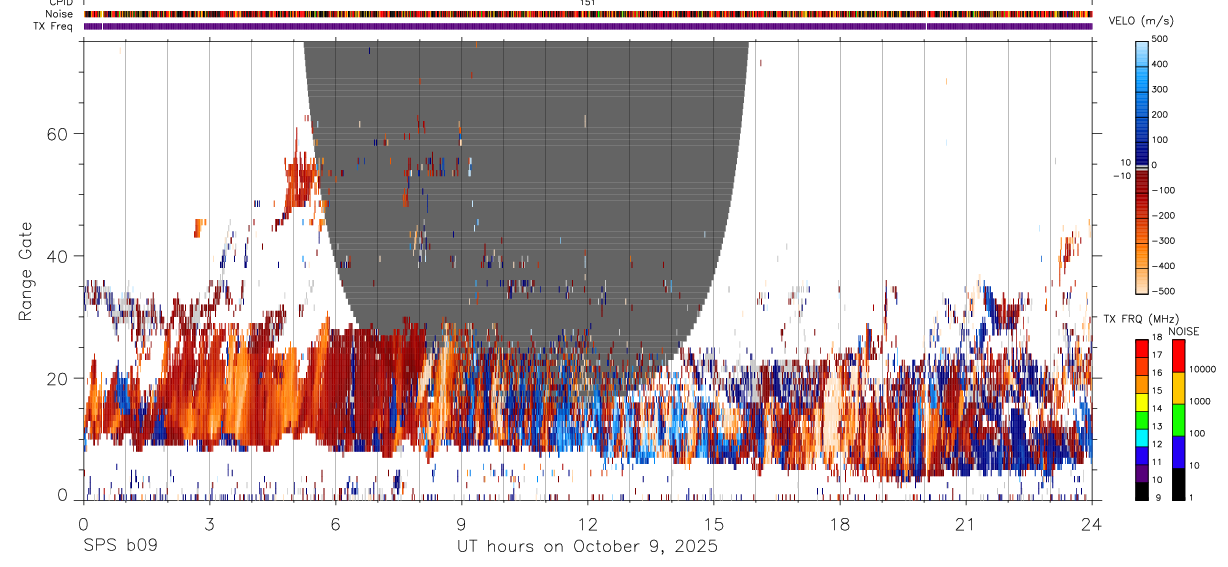1228x567 pixels.
Task: Click the 12 tick of the TX FRQ scale
Action: [1159, 444]
